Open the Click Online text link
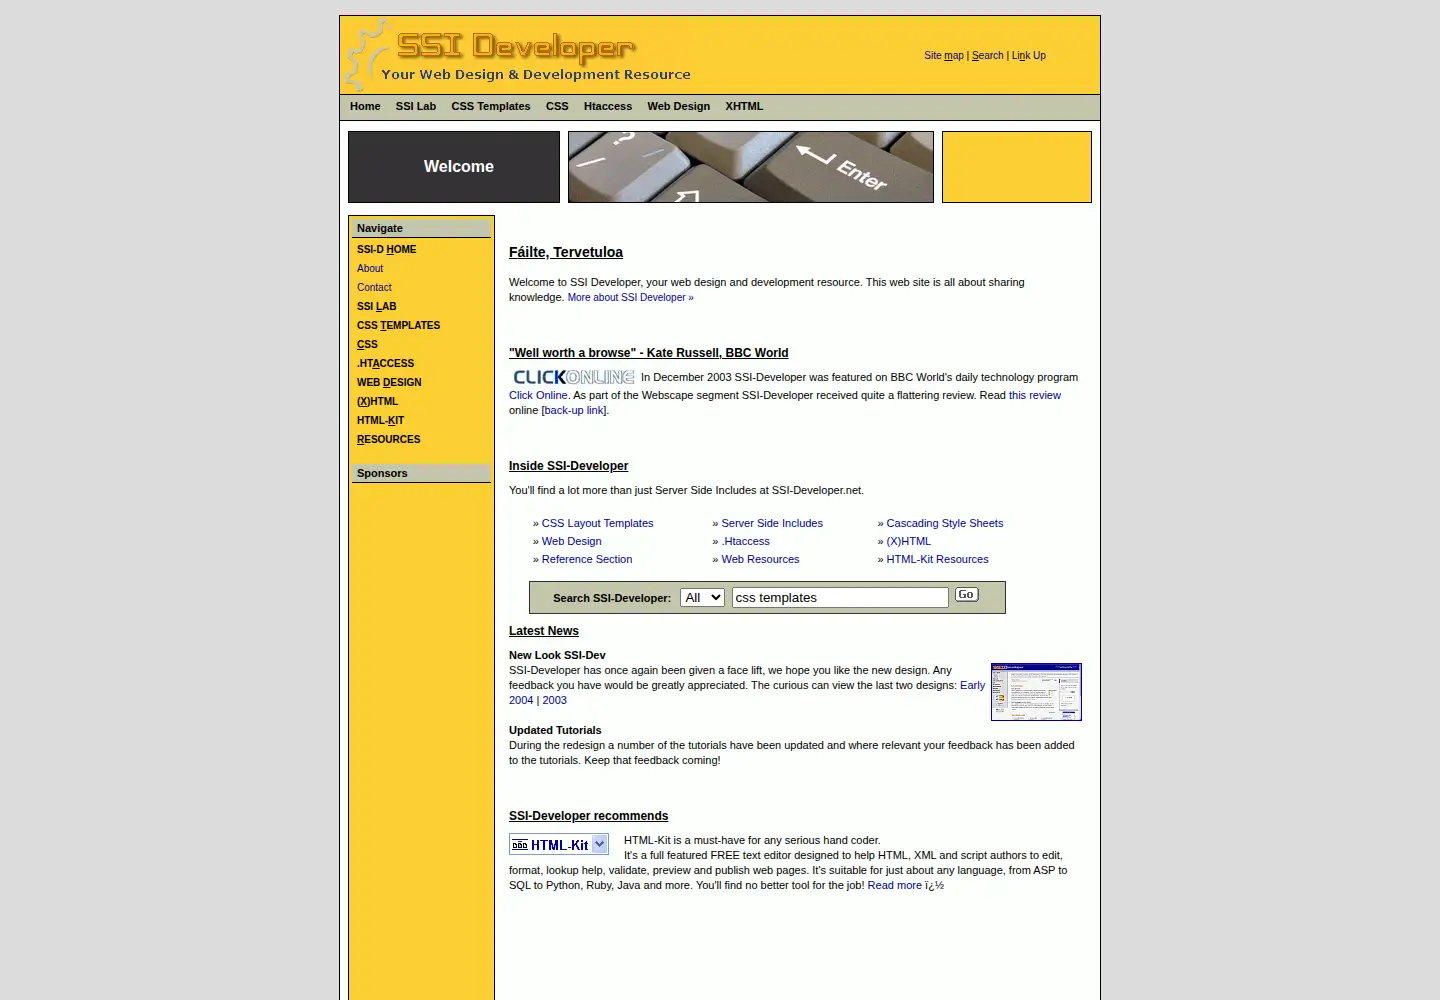Image resolution: width=1440 pixels, height=1000 pixels. (x=538, y=396)
